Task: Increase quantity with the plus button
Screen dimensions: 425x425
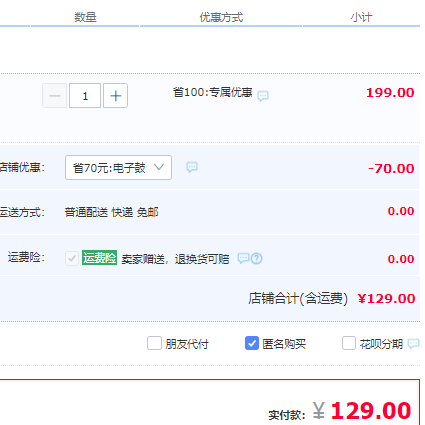Action: (115, 96)
